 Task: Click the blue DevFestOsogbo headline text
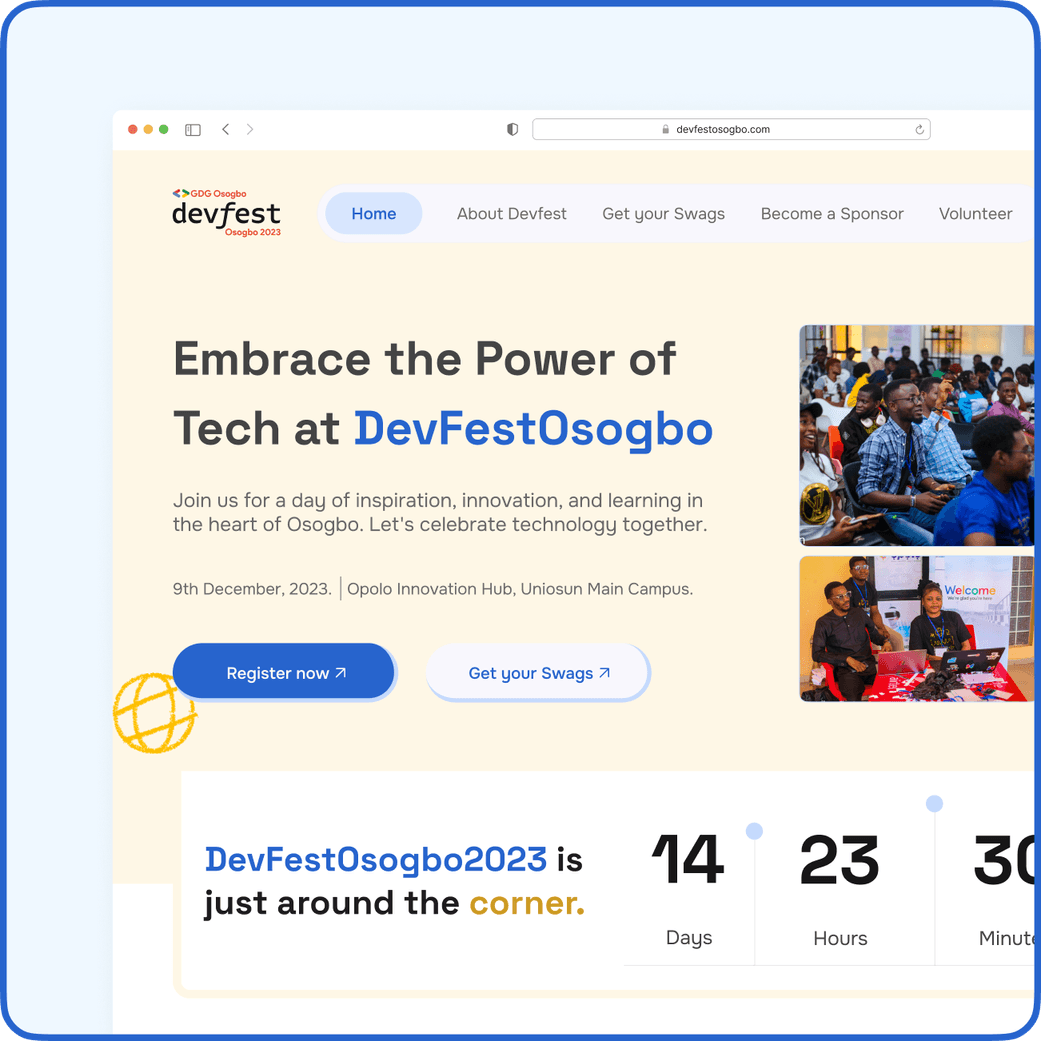(533, 430)
